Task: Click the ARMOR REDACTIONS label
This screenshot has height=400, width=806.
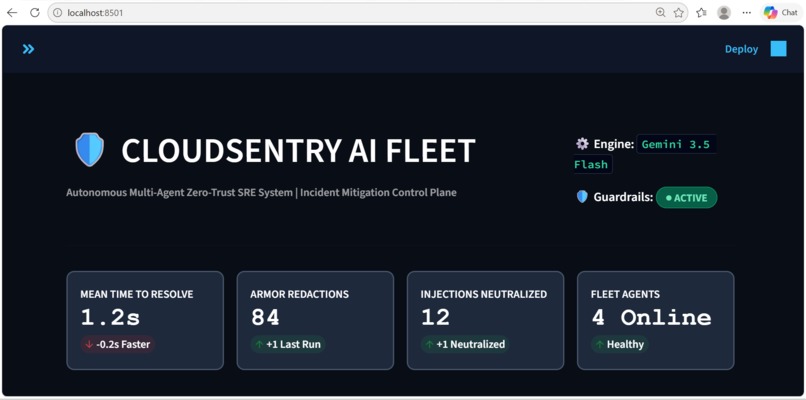Action: click(x=299, y=295)
